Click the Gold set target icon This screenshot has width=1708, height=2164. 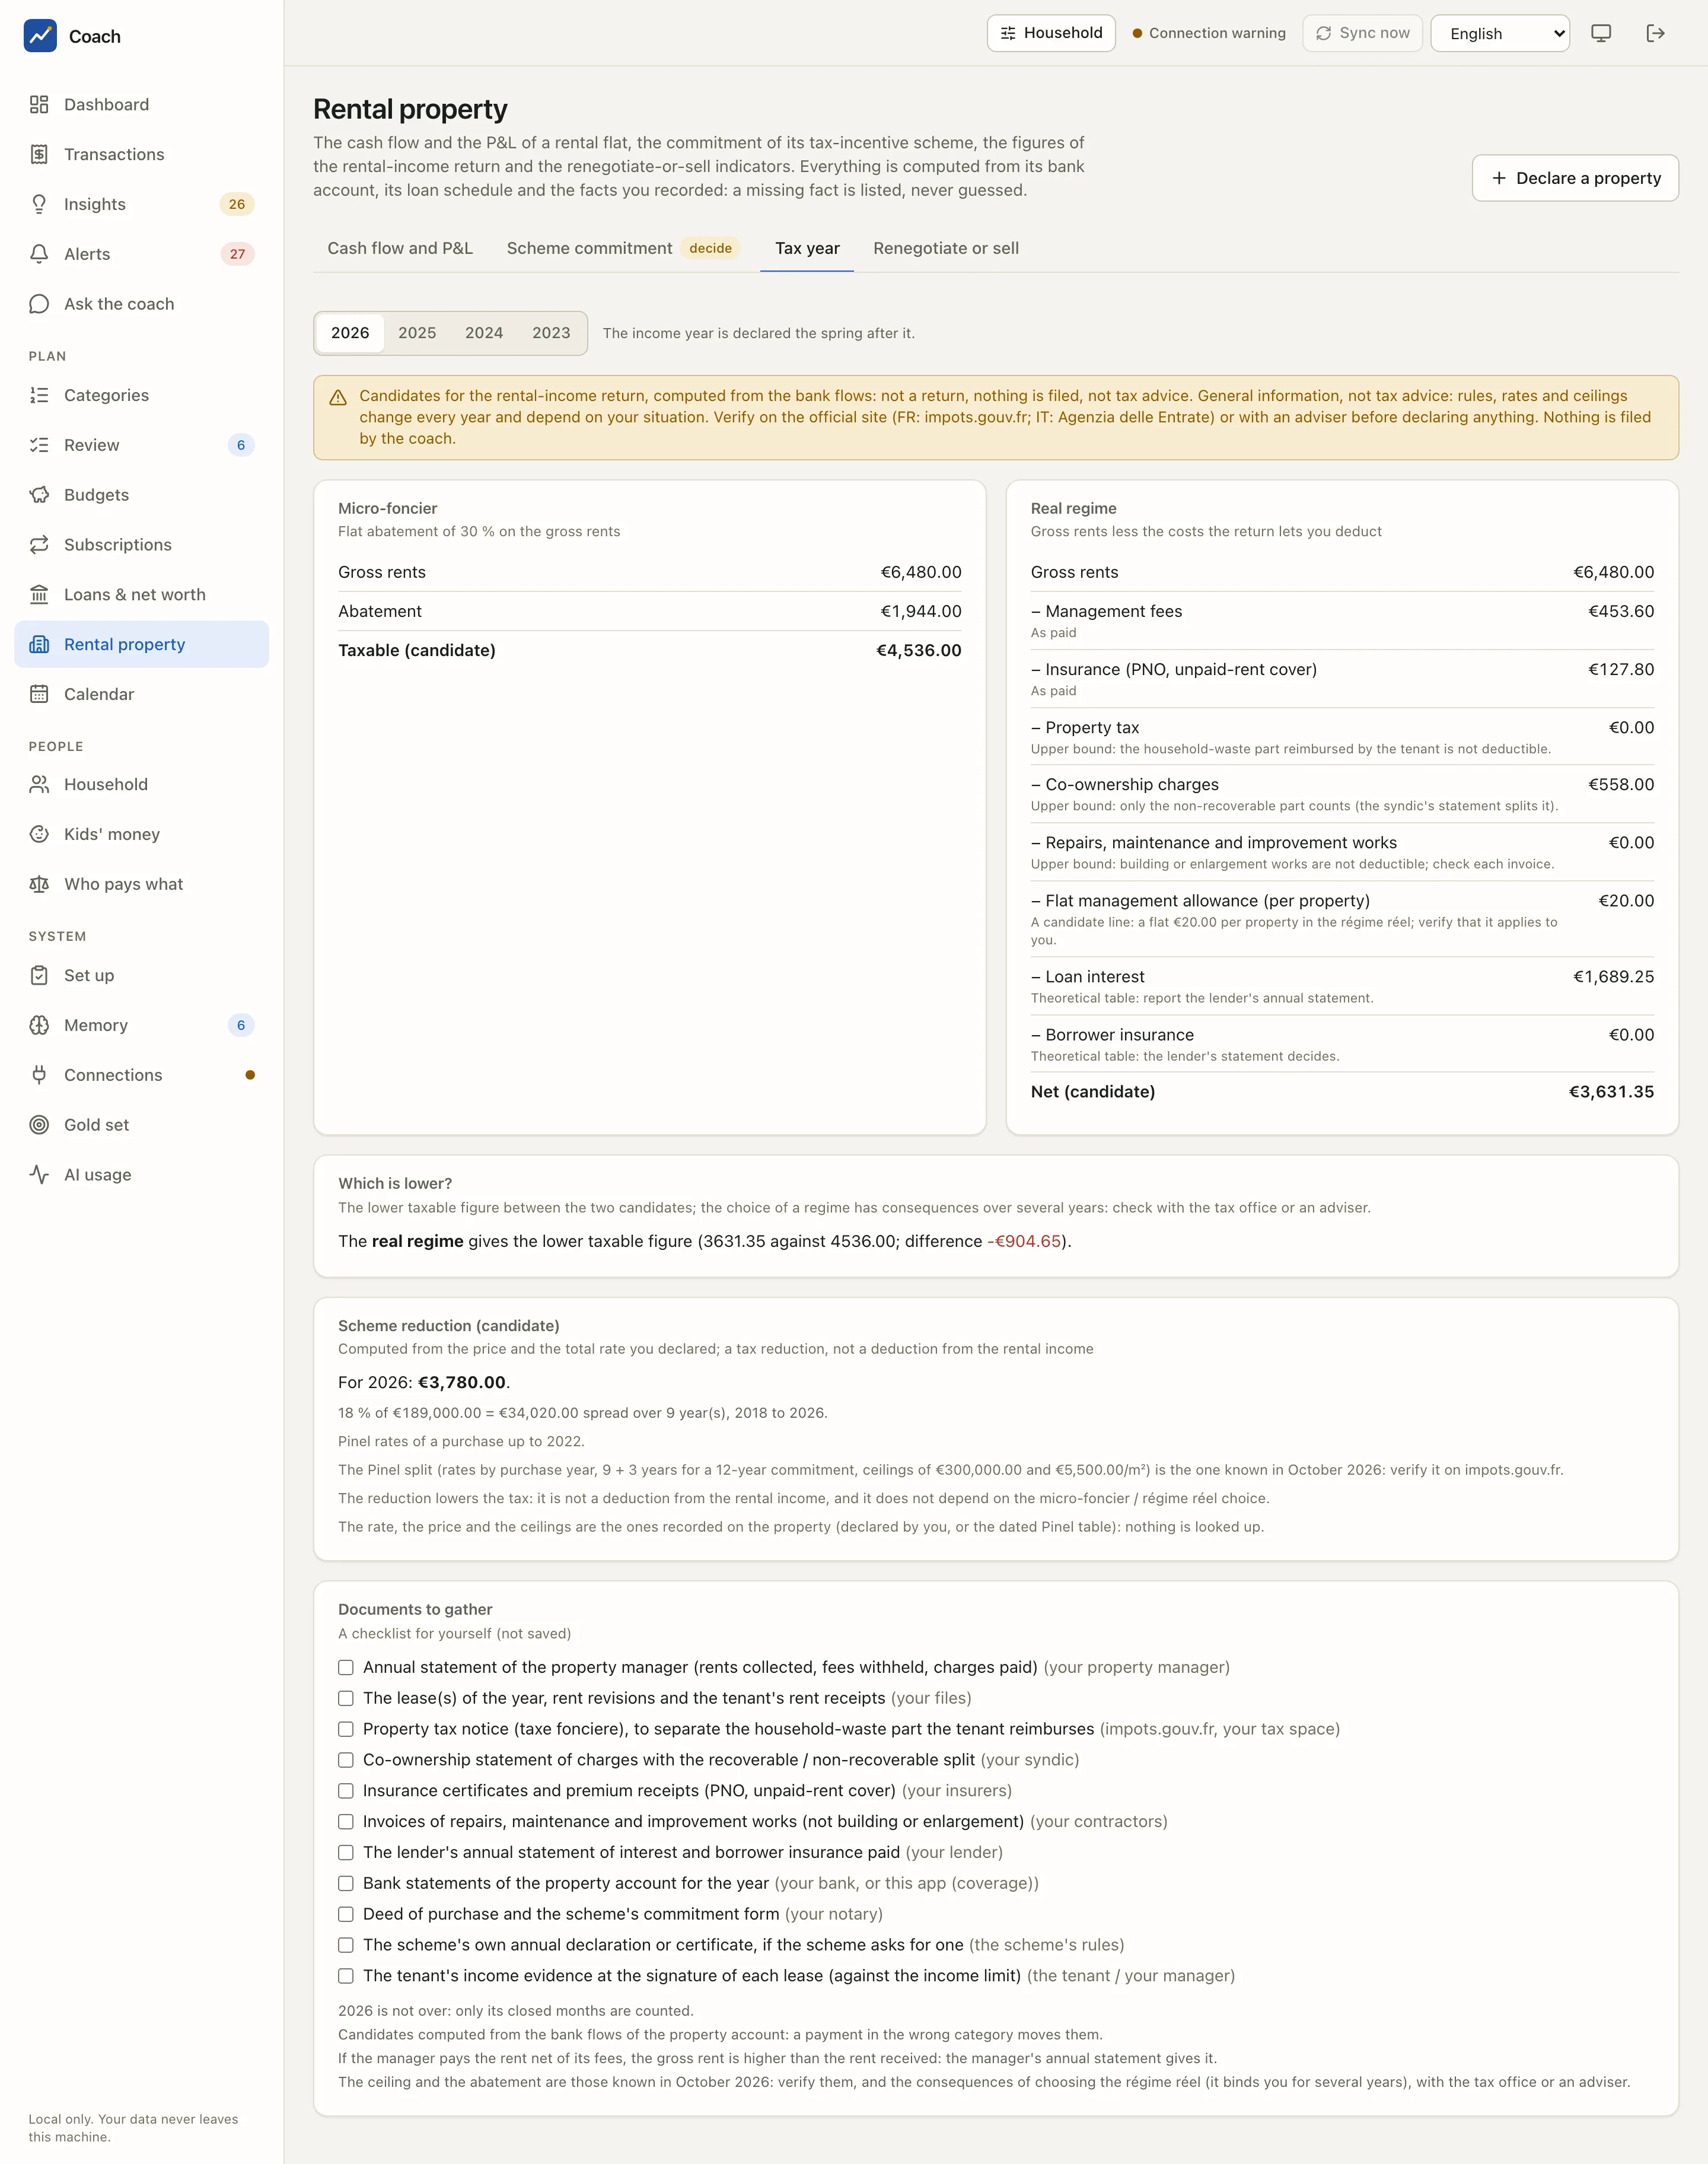coord(39,1125)
